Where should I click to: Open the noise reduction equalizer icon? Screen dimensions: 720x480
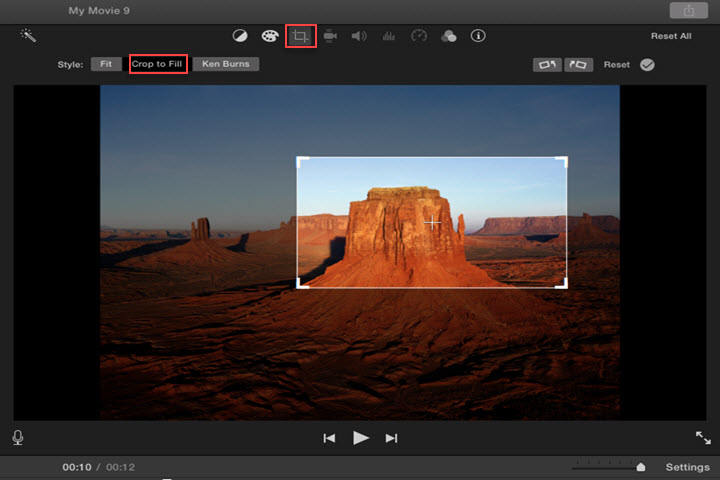[389, 36]
